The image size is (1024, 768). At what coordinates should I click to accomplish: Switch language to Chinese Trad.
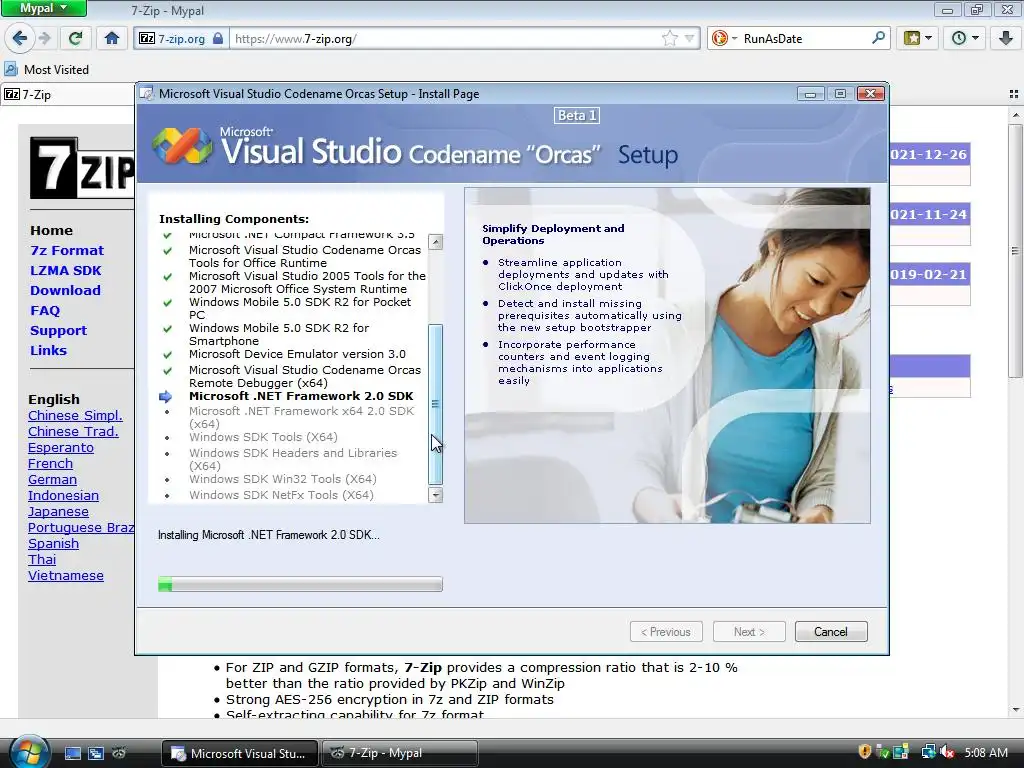(x=73, y=431)
